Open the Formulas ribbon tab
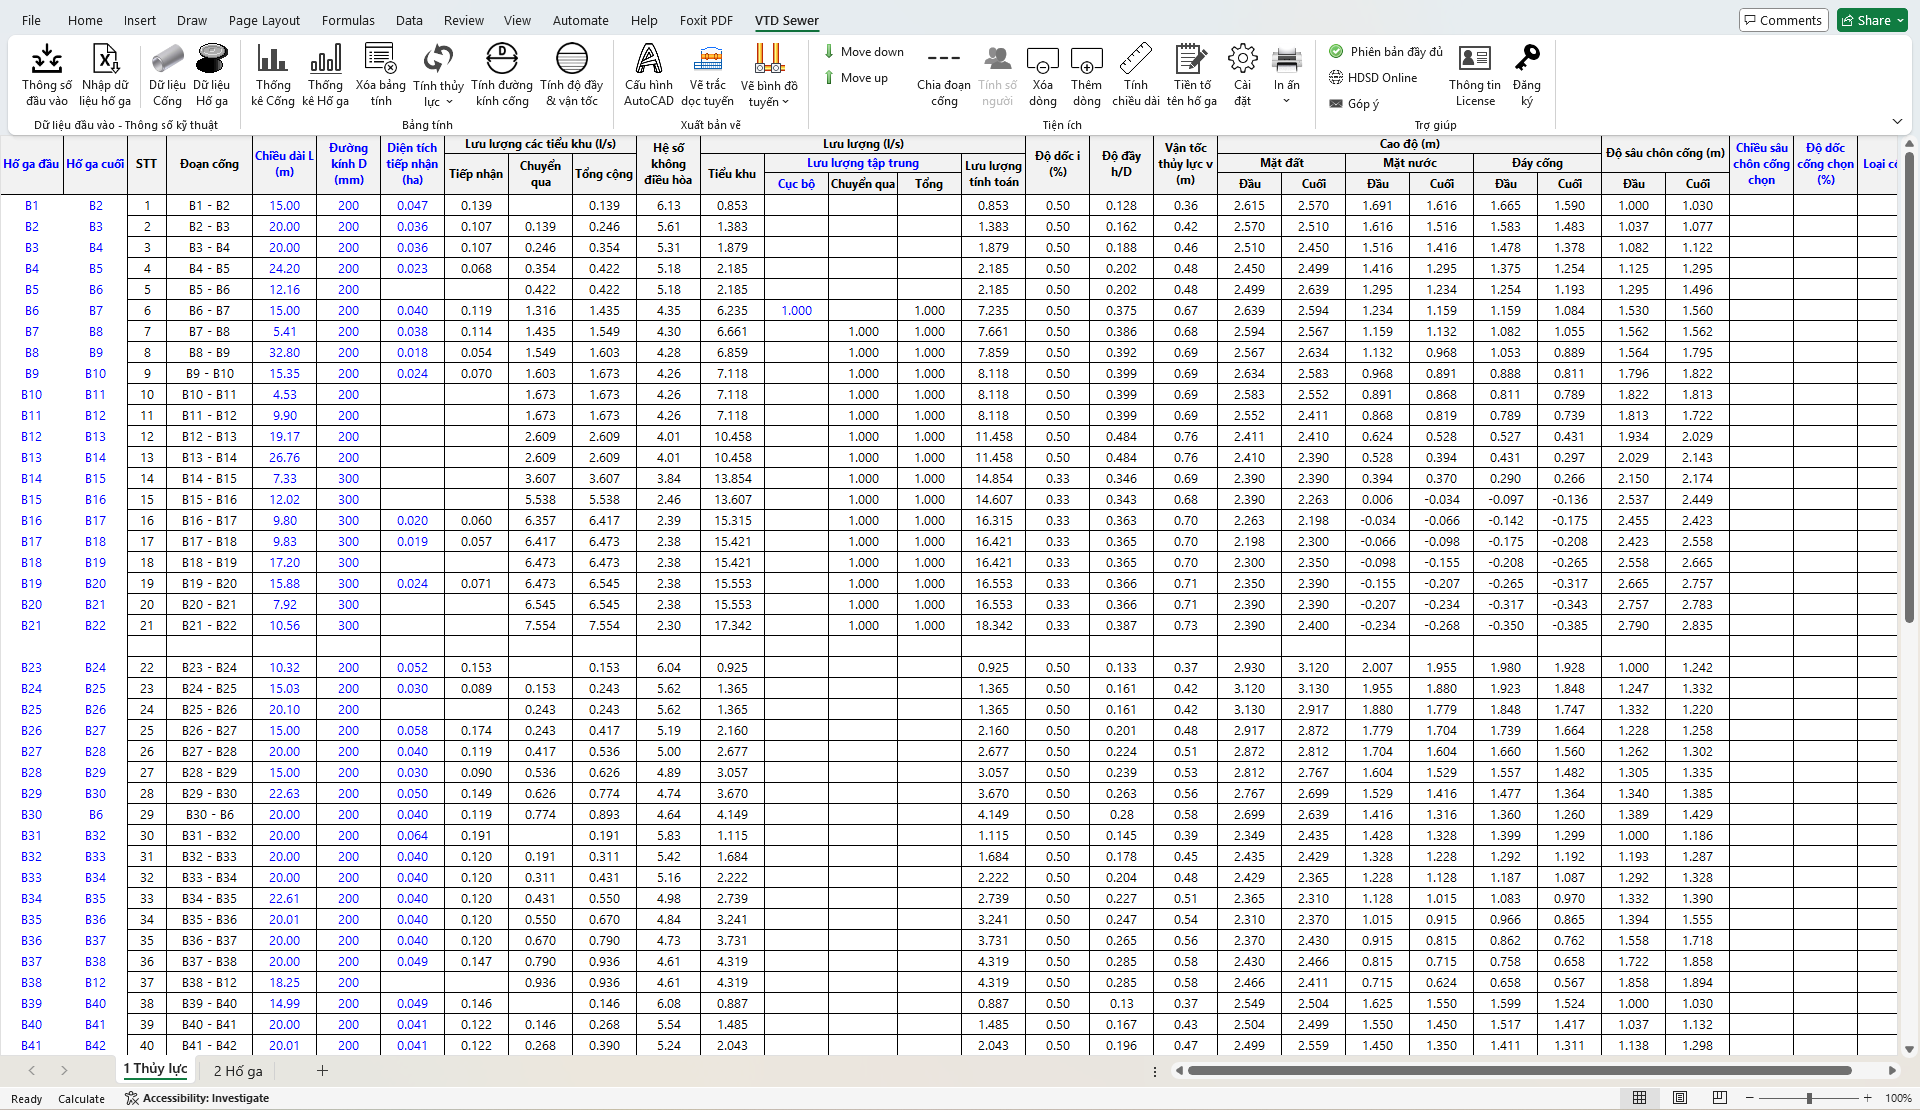Screen dimensions: 1920x1110 coord(348,20)
